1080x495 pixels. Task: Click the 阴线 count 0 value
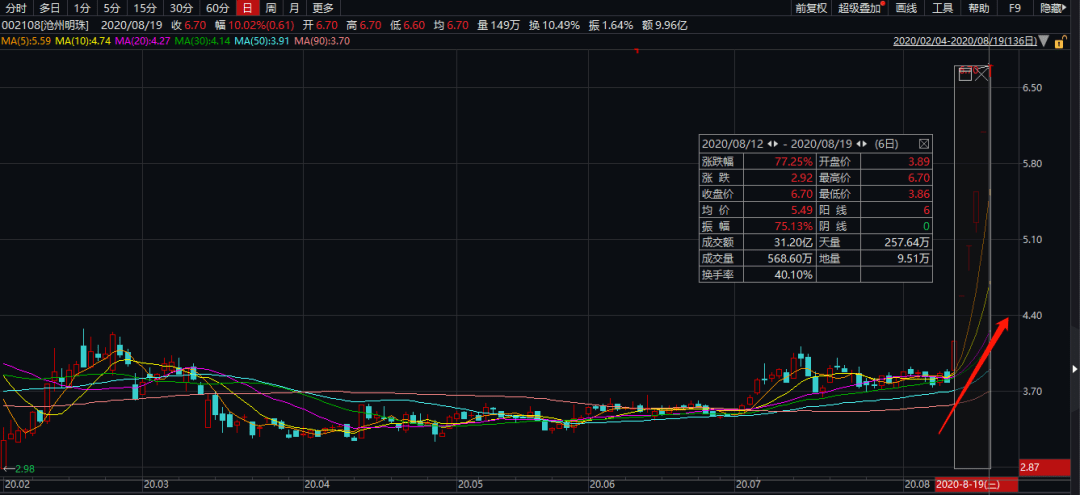pos(926,226)
